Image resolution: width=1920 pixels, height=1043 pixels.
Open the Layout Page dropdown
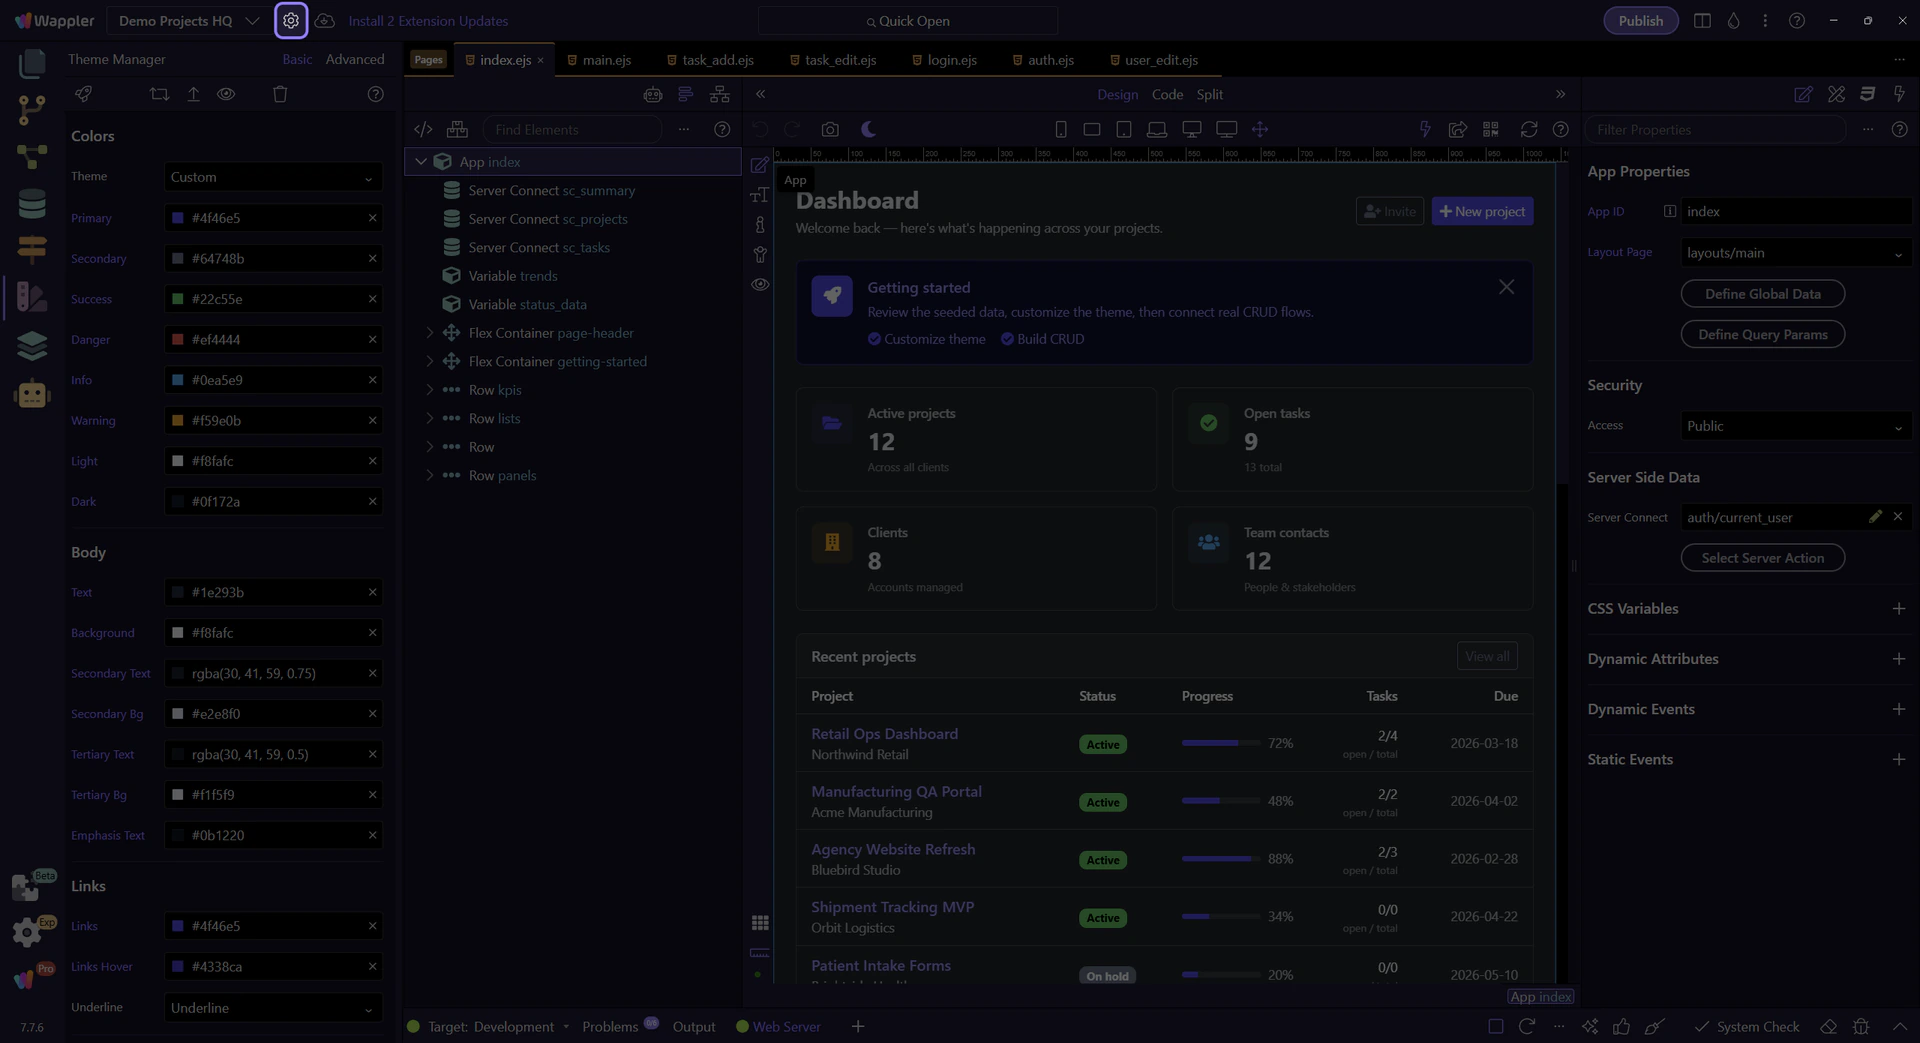pyautogui.click(x=1794, y=253)
